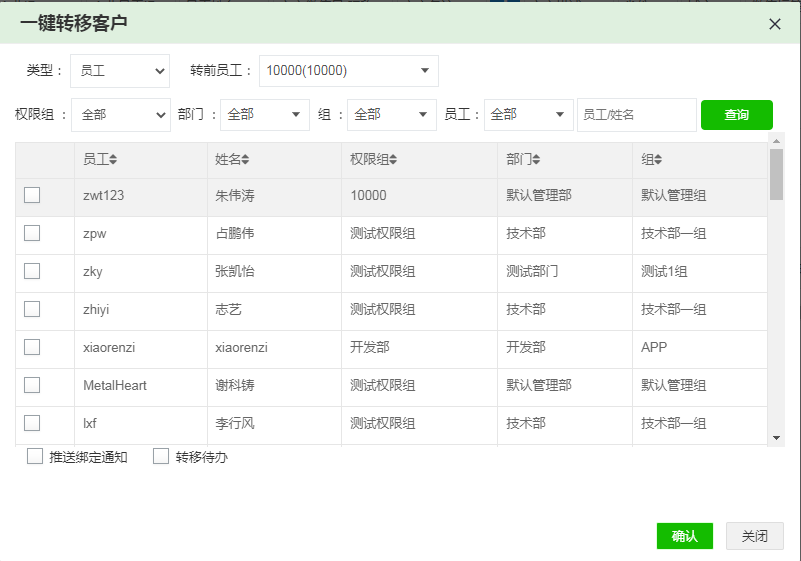Sort table by 部门 column

tap(524, 160)
